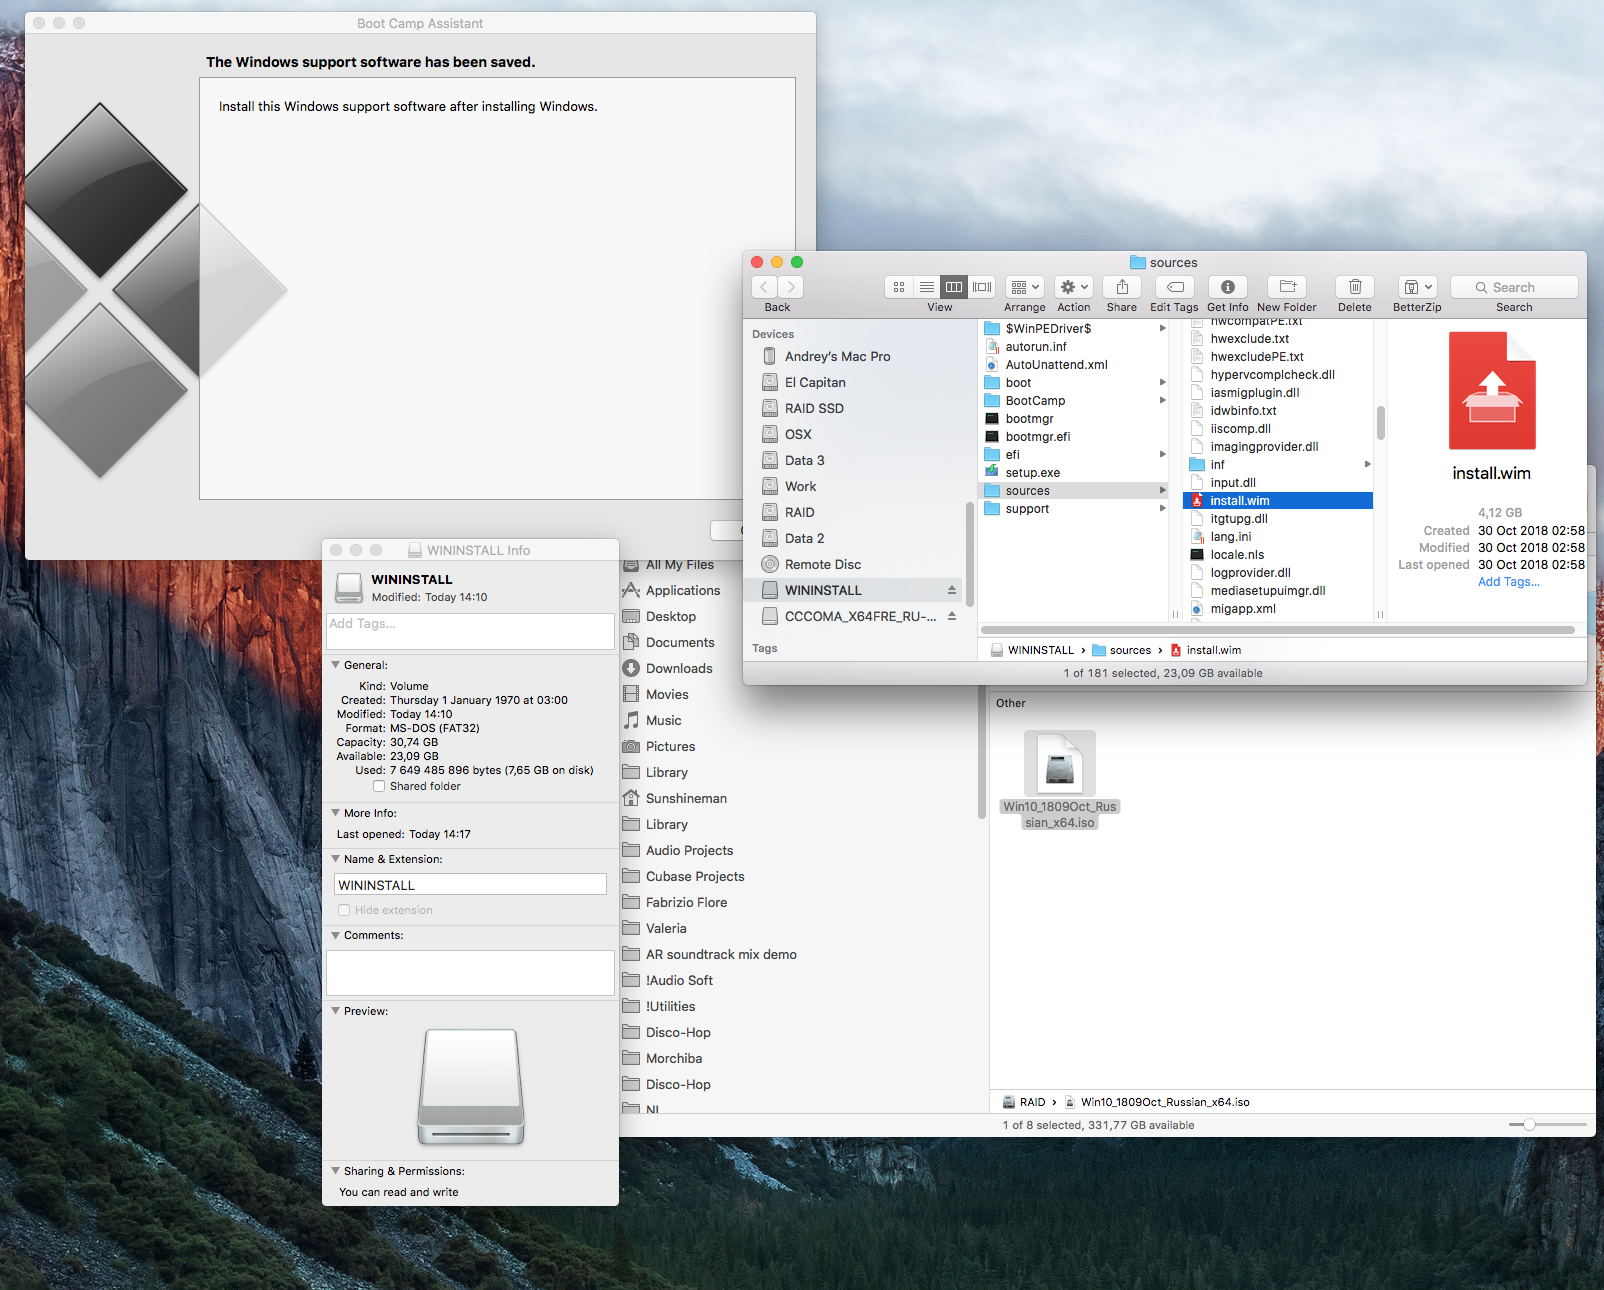The height and width of the screenshot is (1290, 1604).
Task: Click the WININSTALL name text field
Action: pos(470,885)
